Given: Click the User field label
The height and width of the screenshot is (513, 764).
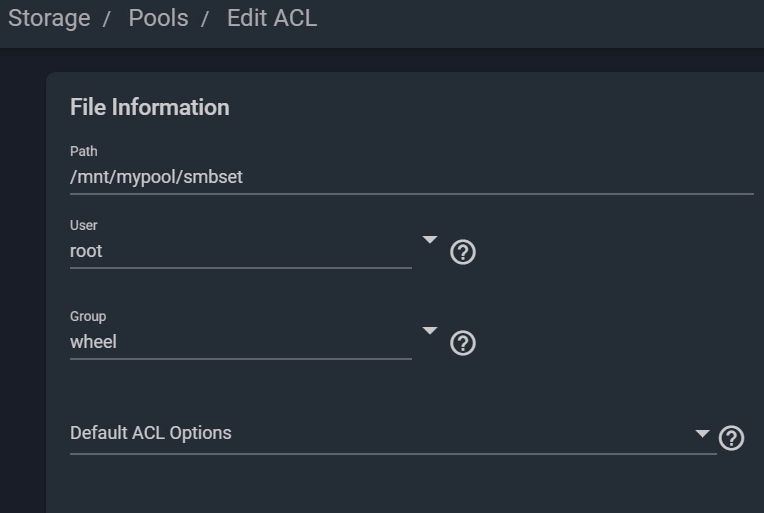Looking at the screenshot, I should tap(84, 226).
